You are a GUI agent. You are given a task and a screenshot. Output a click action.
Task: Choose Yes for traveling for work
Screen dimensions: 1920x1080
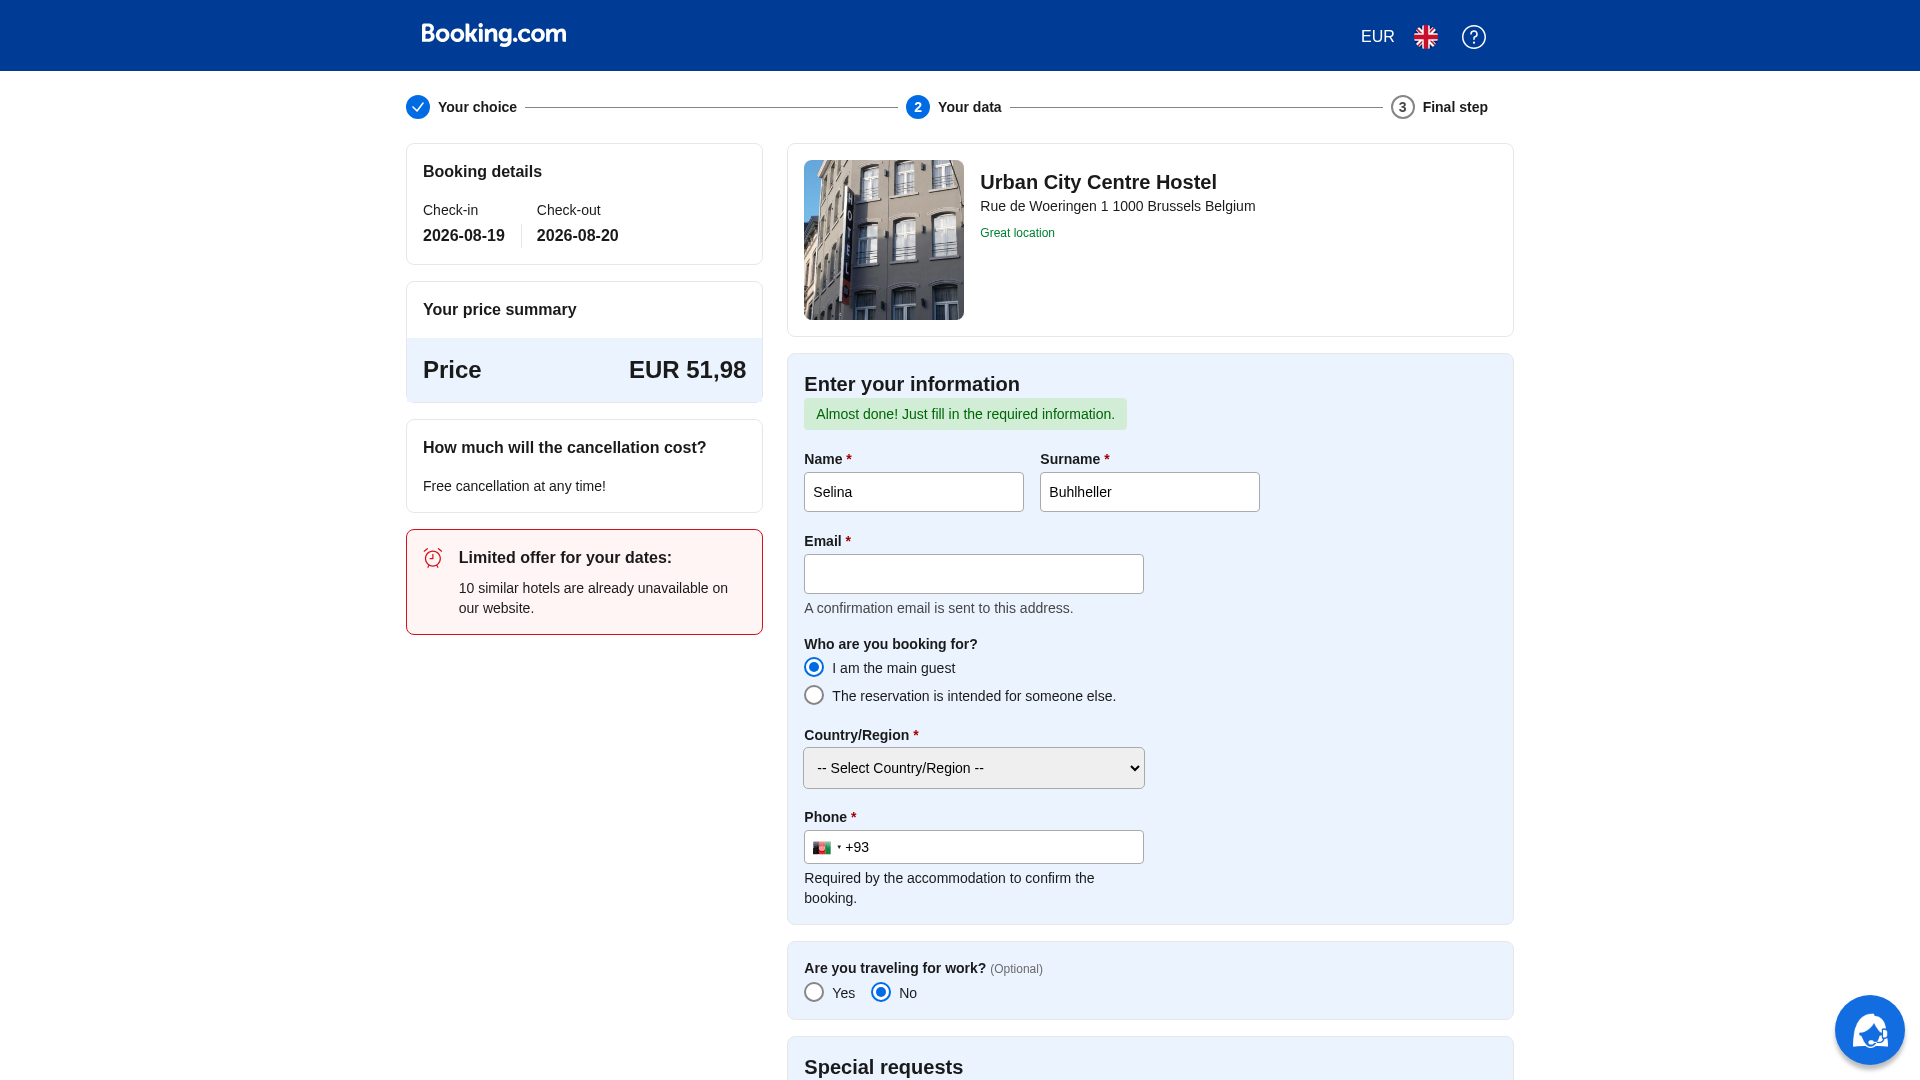tap(814, 992)
